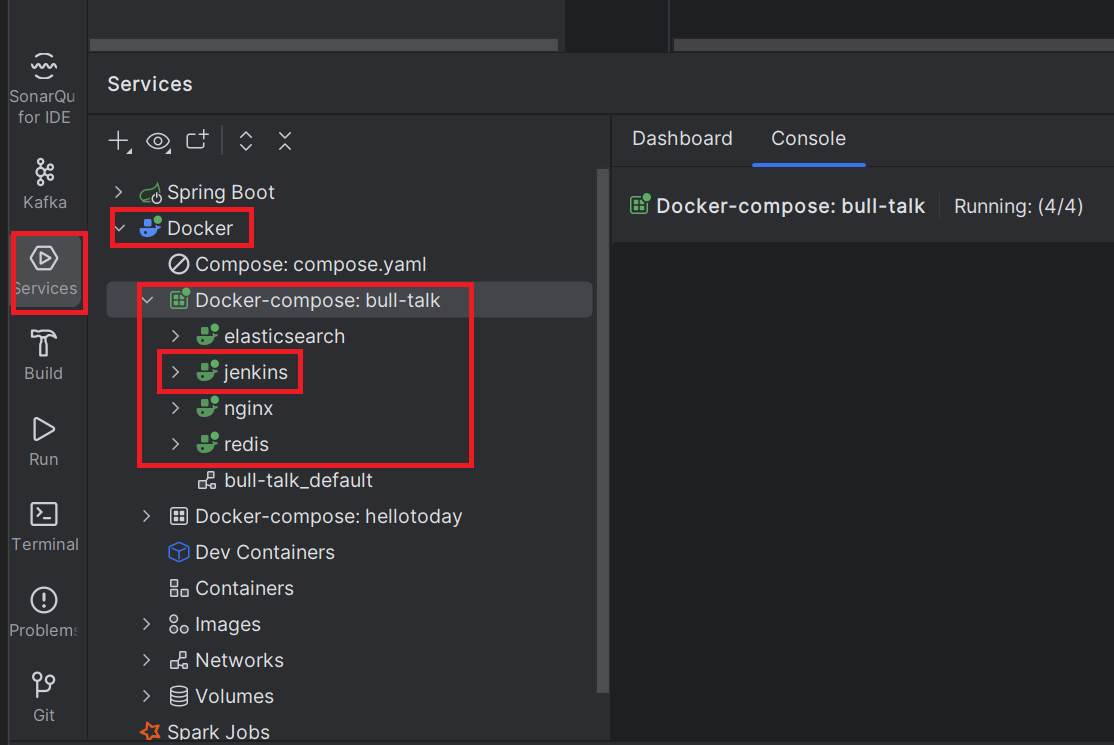Click the 'nginx' label text
This screenshot has height=745, width=1114.
coord(249,408)
